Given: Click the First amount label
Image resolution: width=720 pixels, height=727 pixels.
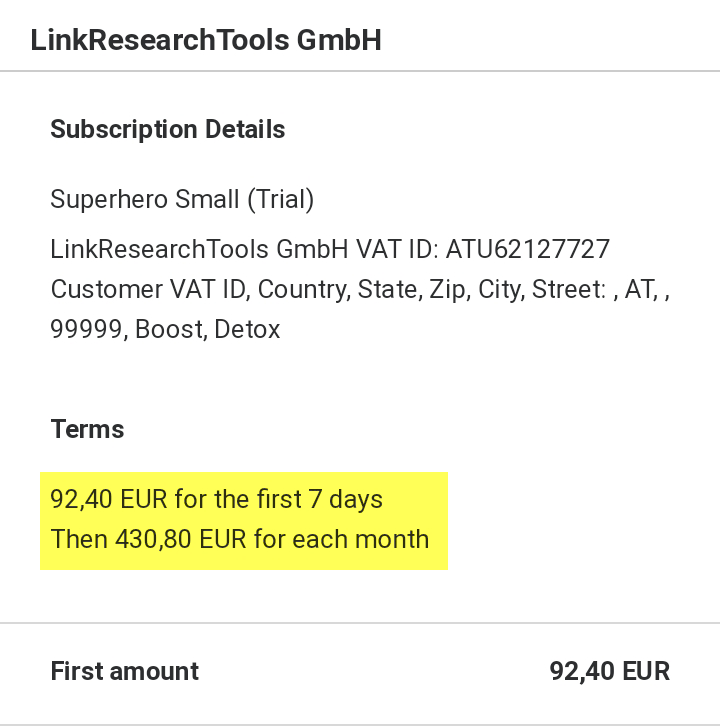Looking at the screenshot, I should point(125,671).
